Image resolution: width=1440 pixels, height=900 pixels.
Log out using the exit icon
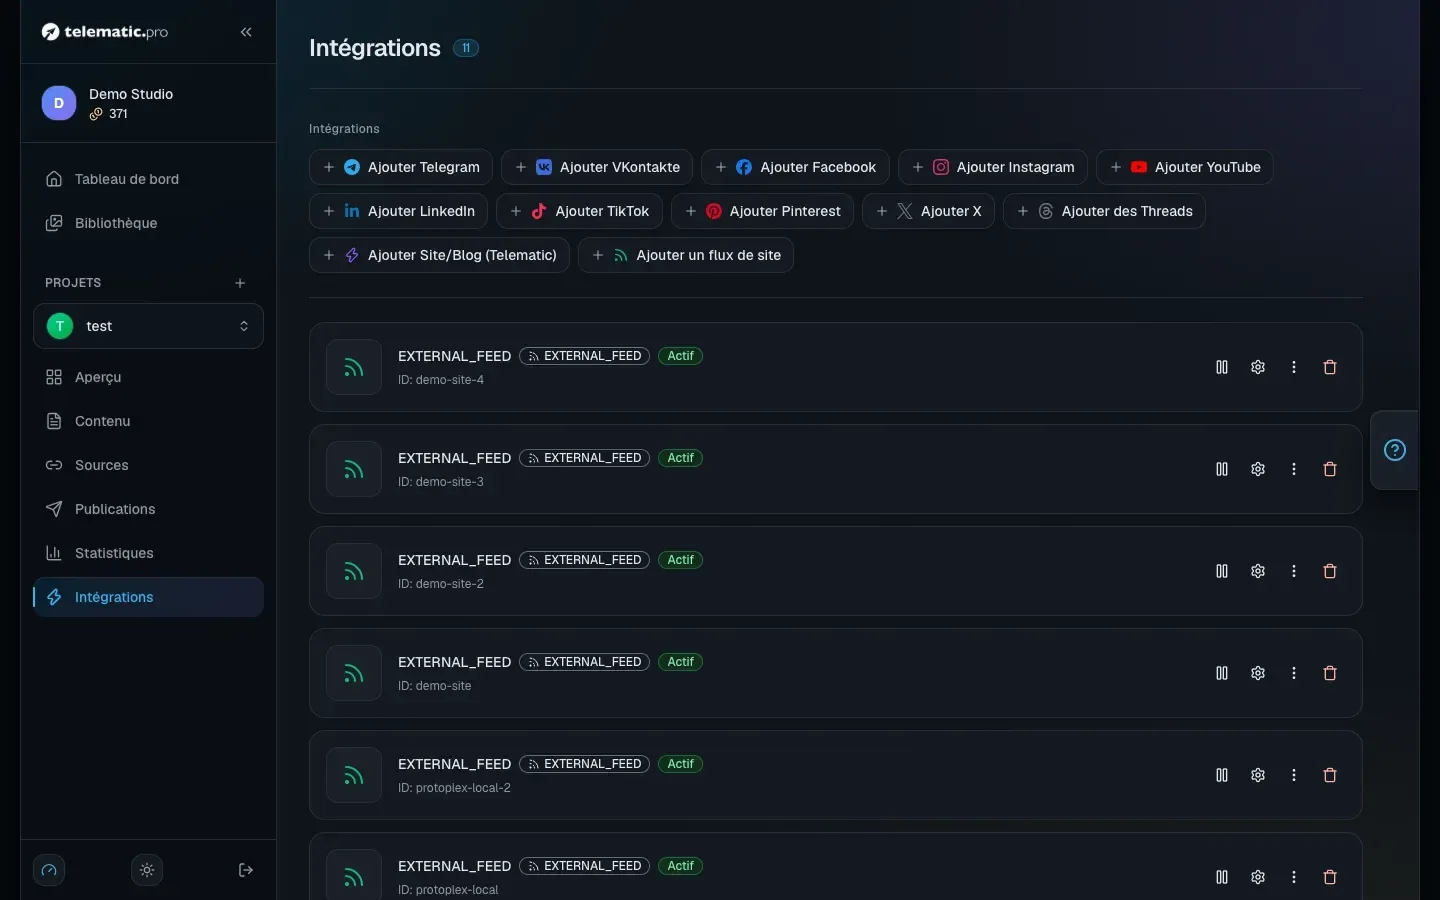(246, 870)
